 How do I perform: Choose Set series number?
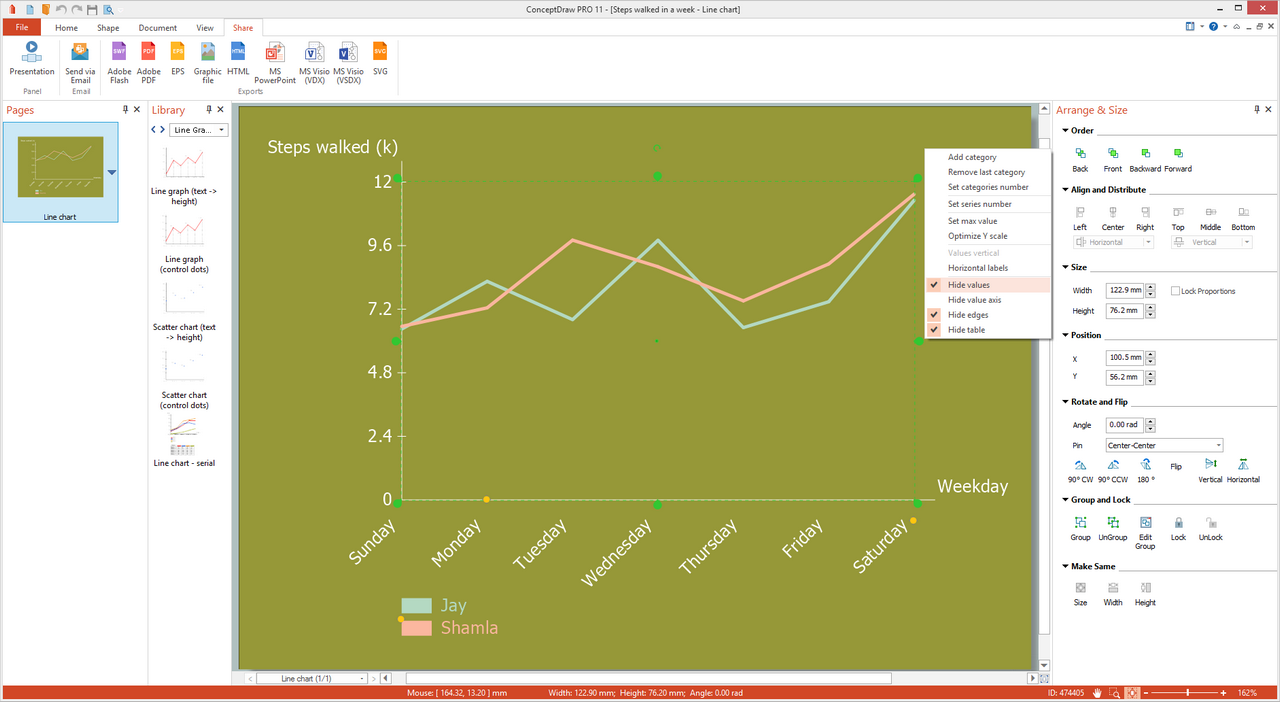(988, 204)
